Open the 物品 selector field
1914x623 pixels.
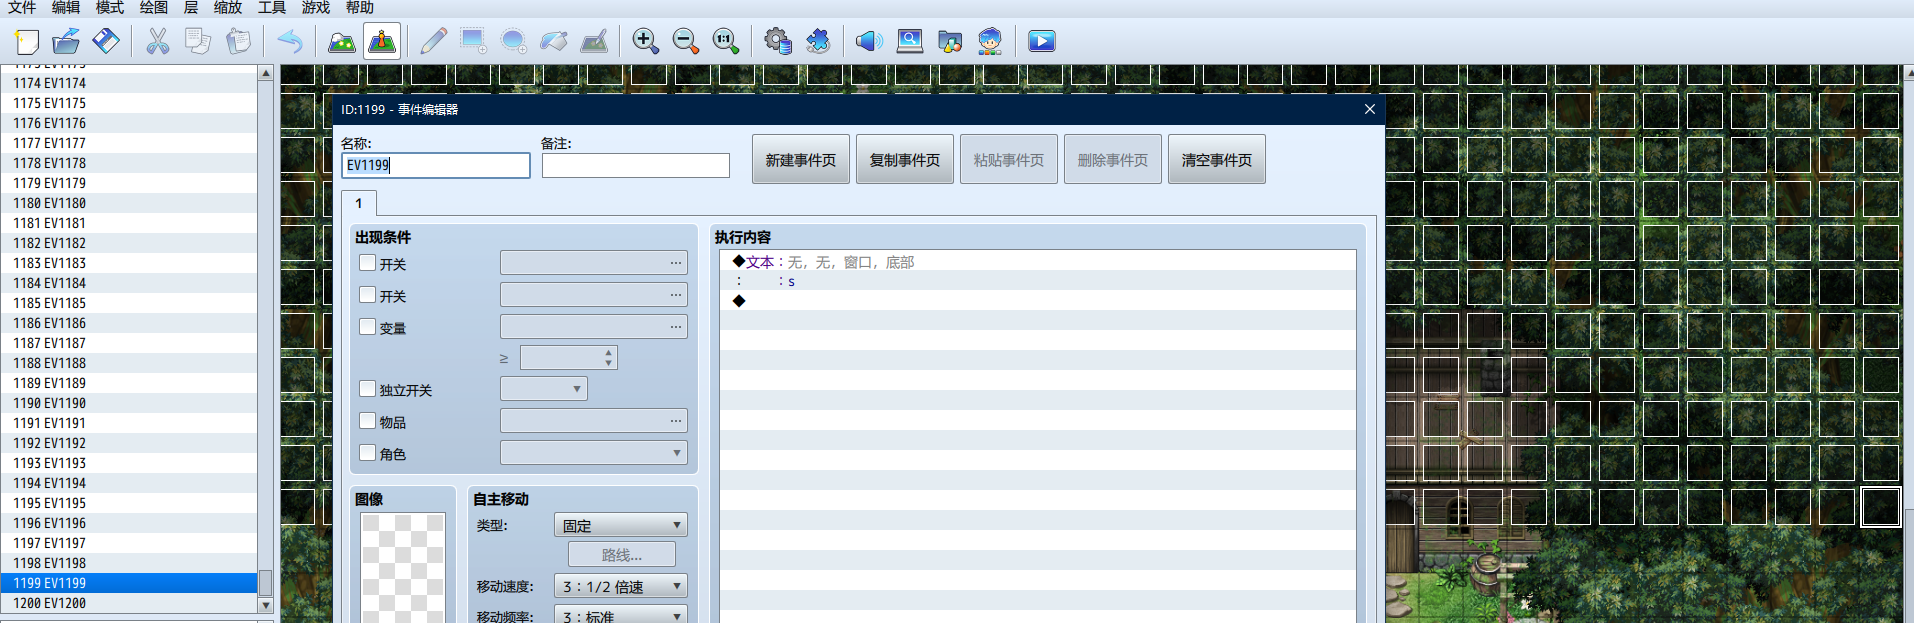point(594,421)
